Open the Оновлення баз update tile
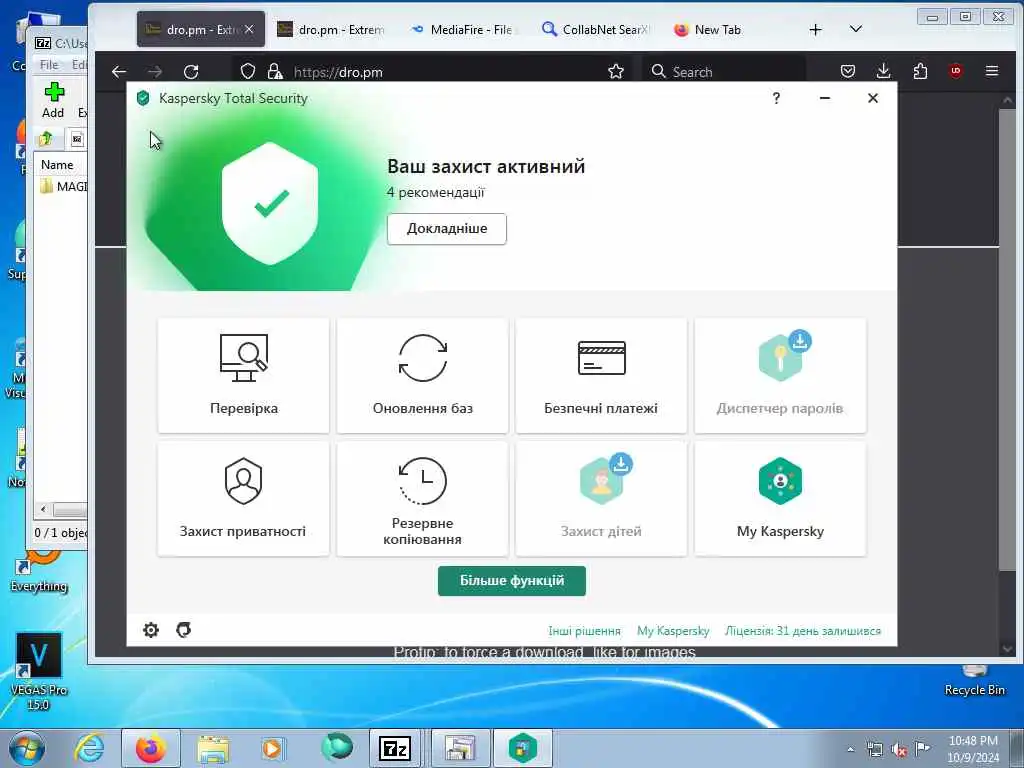 [x=423, y=376]
